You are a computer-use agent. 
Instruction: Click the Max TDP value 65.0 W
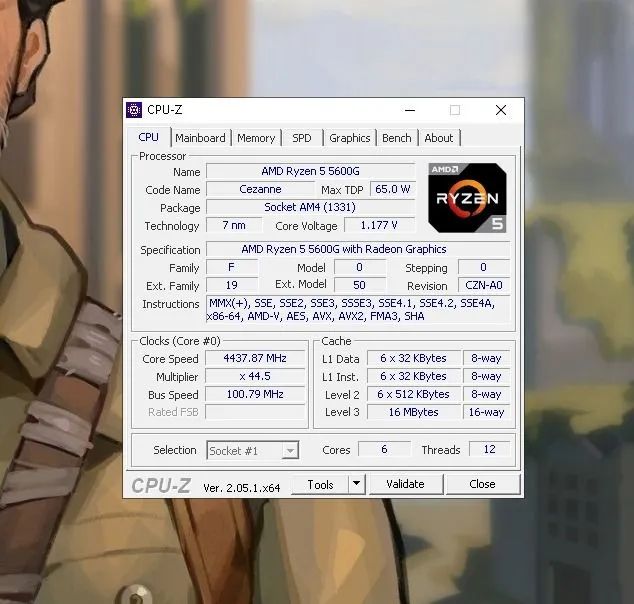[393, 189]
